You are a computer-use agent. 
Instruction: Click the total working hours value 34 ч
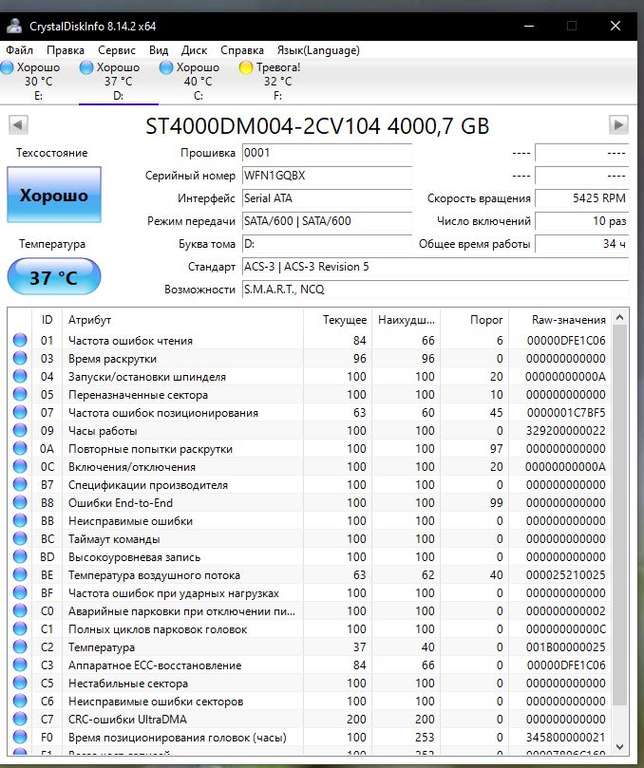[x=582, y=244]
